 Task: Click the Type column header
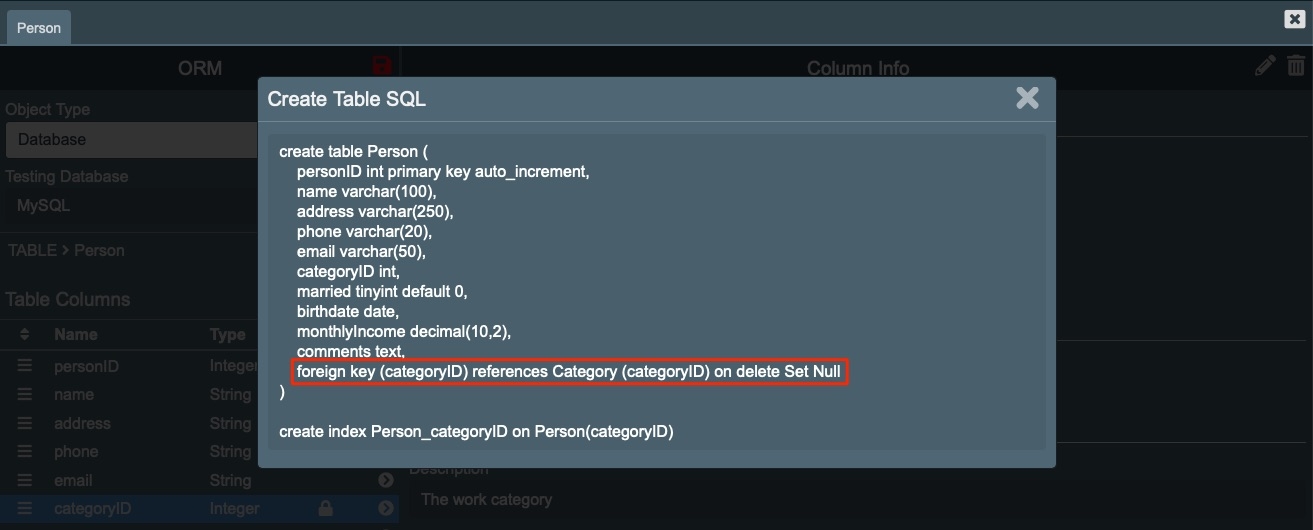click(227, 335)
